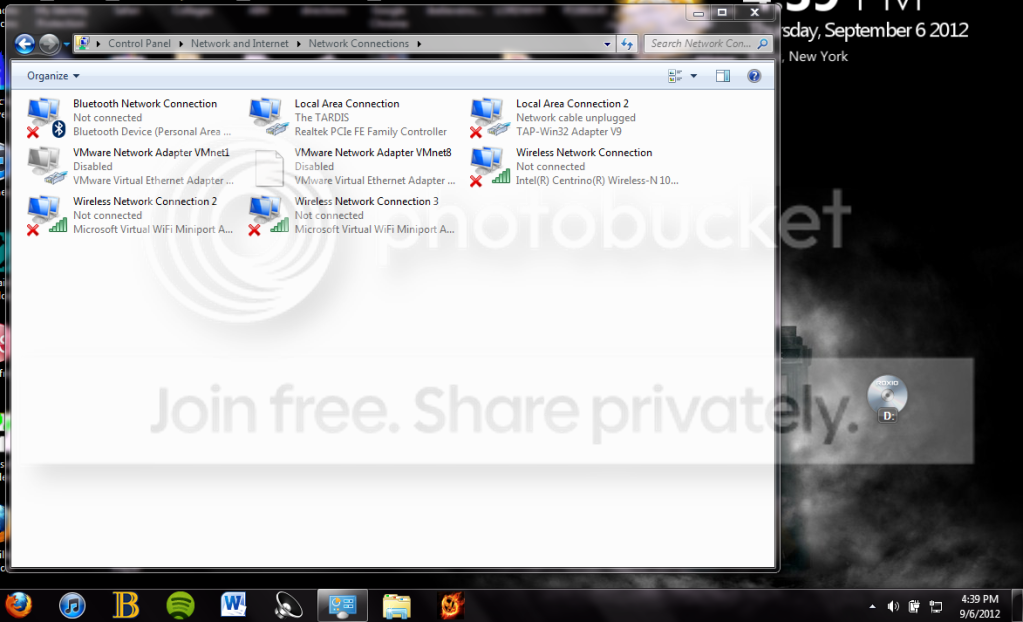Click 'TAP-Win32 Adapter V9' text
The width and height of the screenshot is (1023, 622).
[x=568, y=131]
